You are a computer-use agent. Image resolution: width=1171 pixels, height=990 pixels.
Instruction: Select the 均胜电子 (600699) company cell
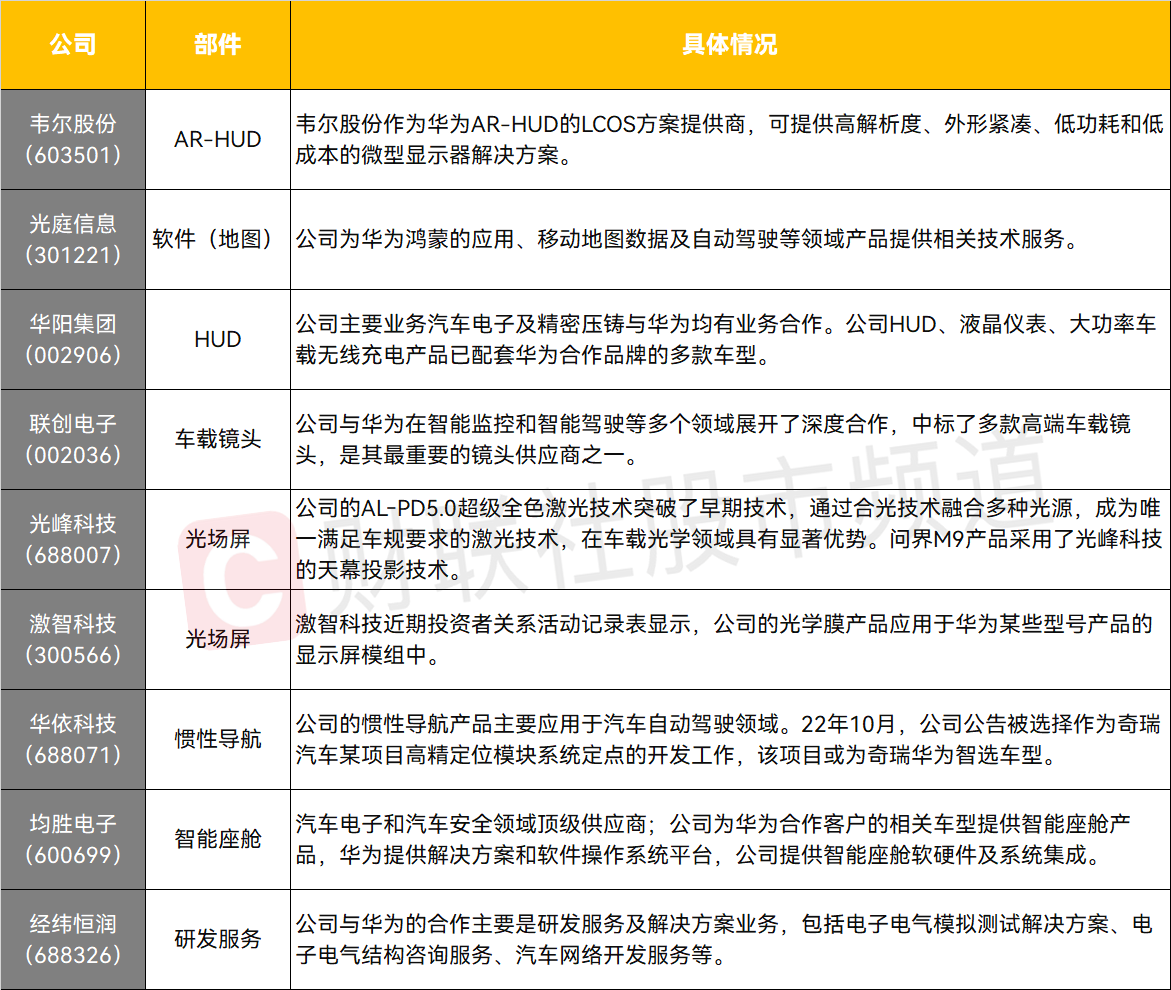click(73, 840)
